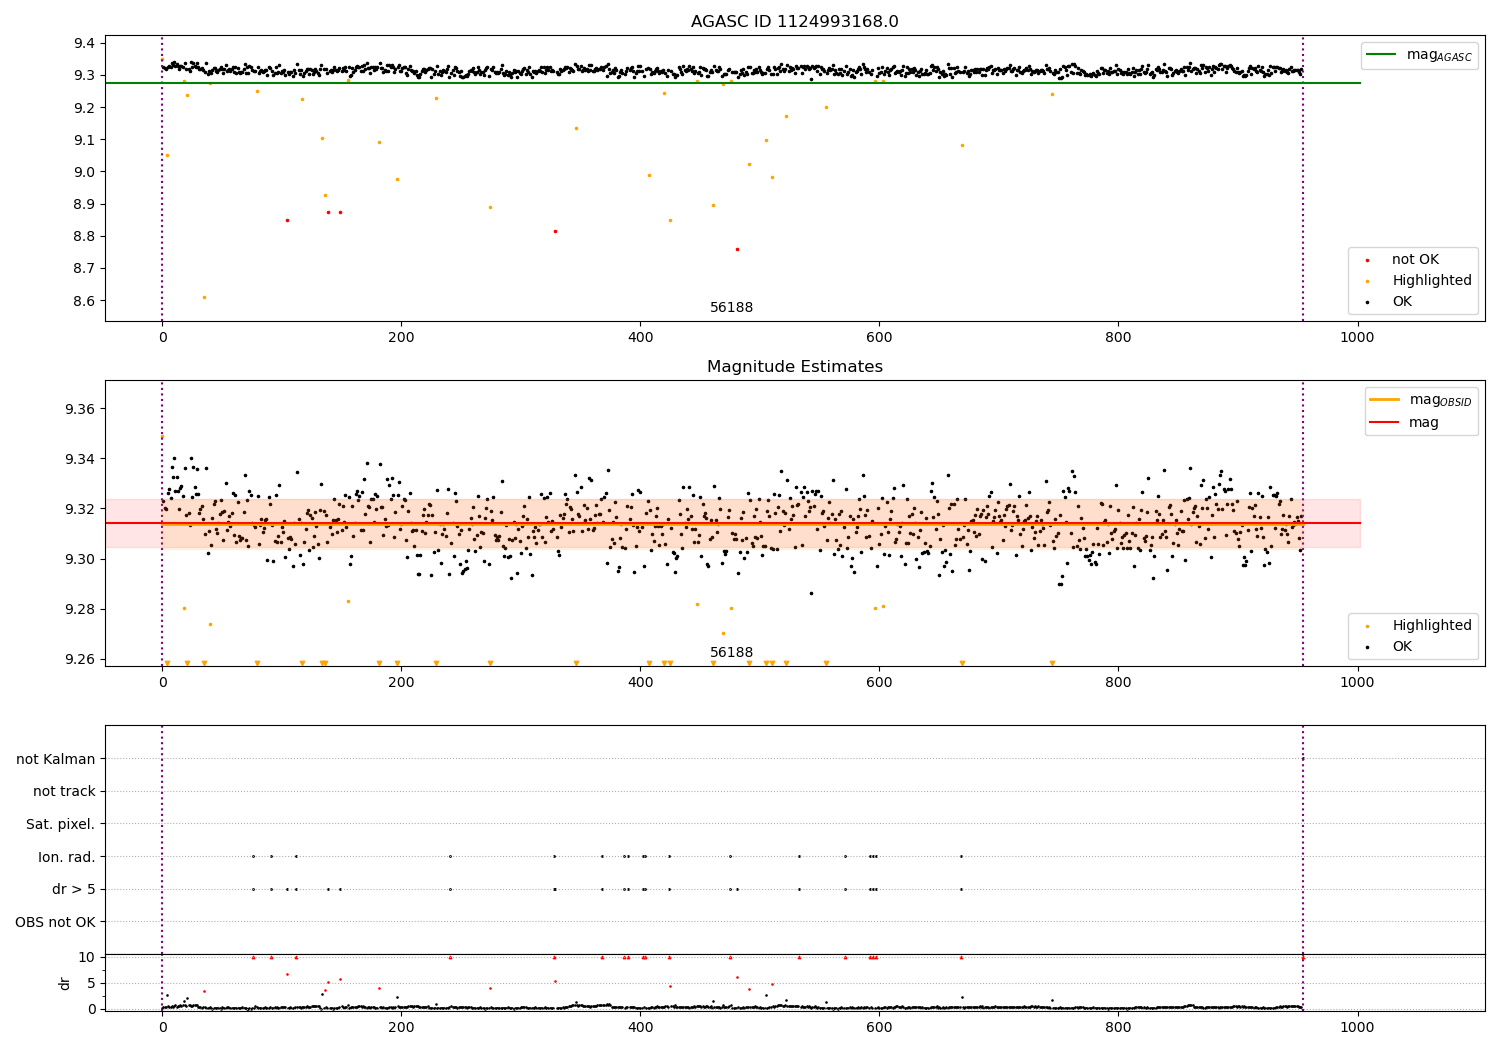Click the 8.6 y-axis tick label
The height and width of the screenshot is (1050, 1500).
[84, 301]
